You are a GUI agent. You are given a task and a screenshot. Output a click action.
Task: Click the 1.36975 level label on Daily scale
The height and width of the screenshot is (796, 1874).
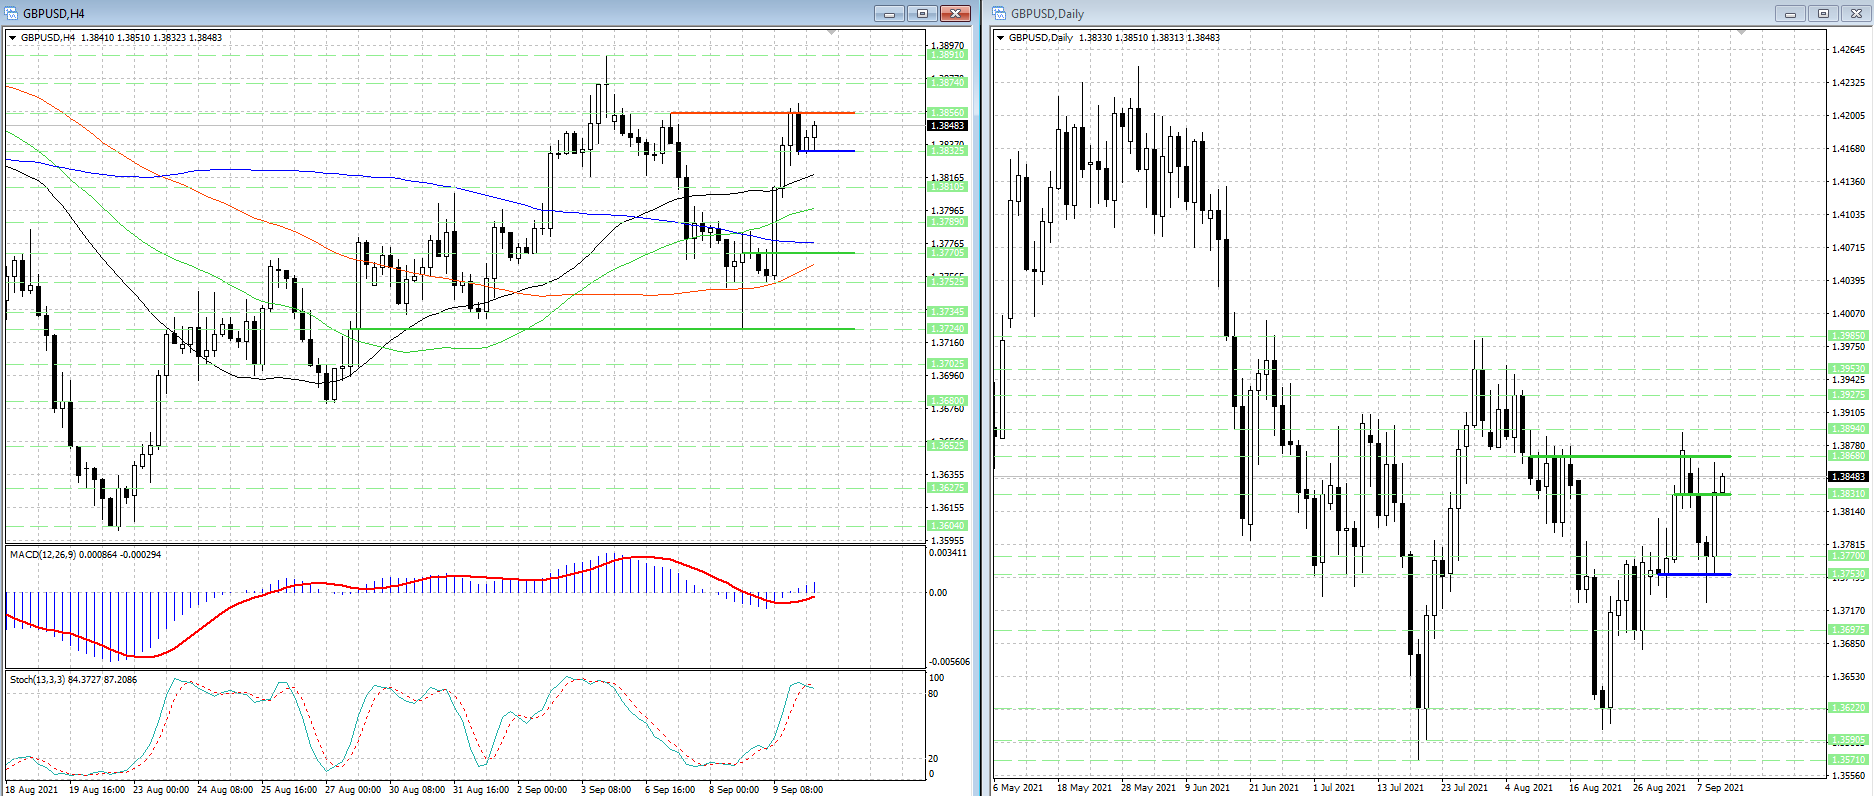1847,630
